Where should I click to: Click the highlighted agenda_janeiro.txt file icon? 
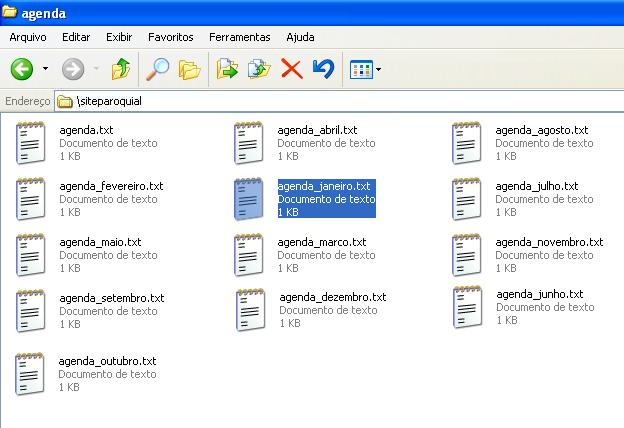pyautogui.click(x=248, y=199)
